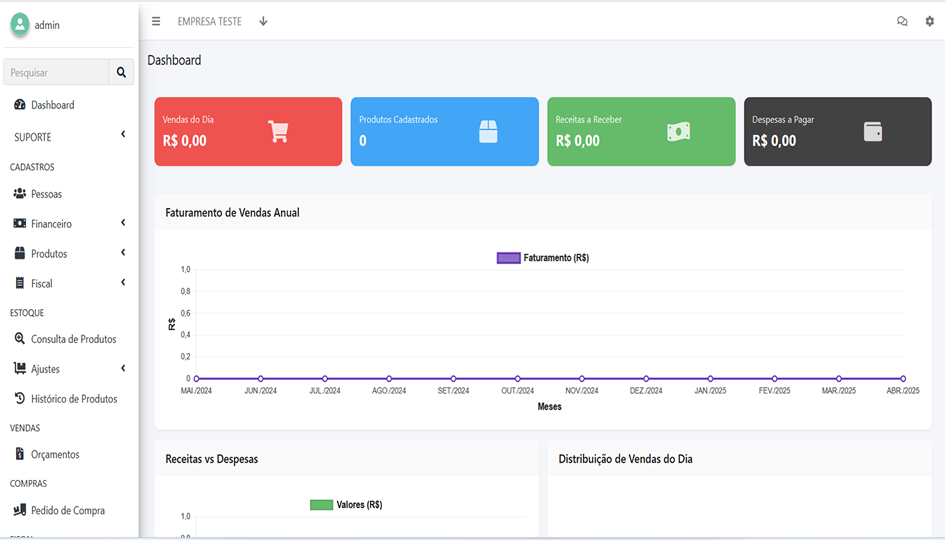Open the EMPRESA TESTE company dropdown arrow
This screenshot has width=945, height=540.
(x=263, y=21)
